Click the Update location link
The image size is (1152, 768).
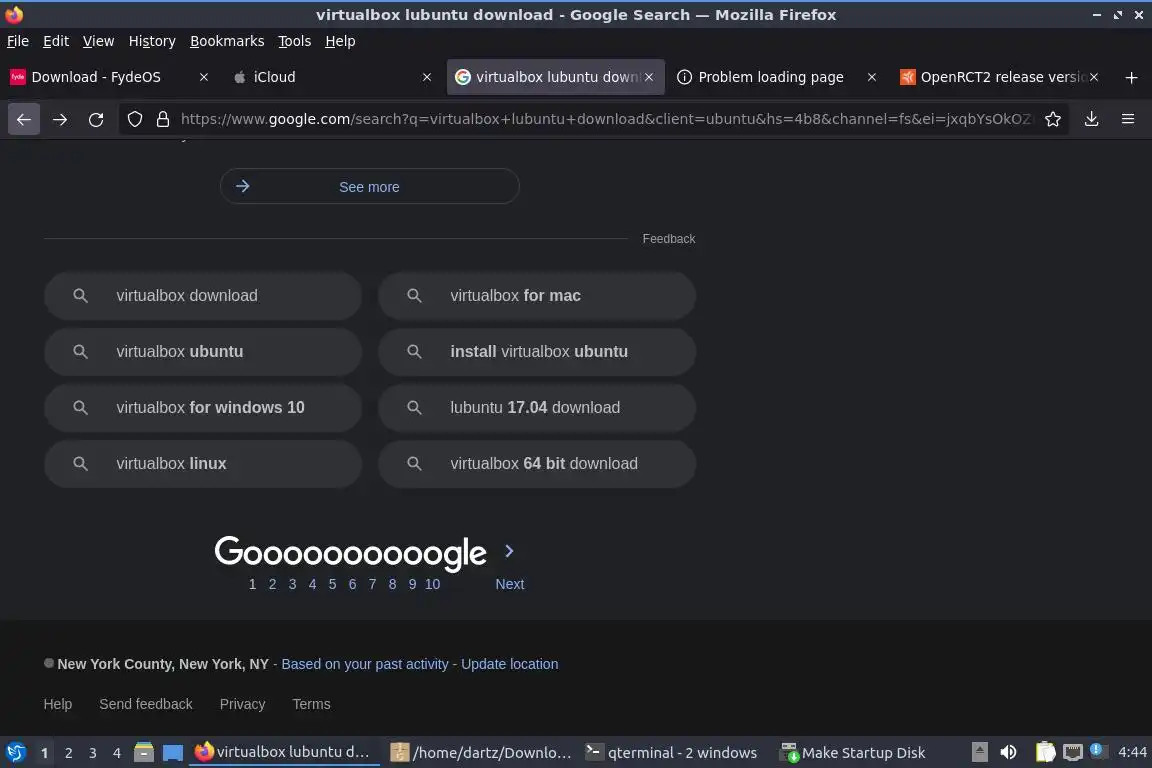[510, 664]
